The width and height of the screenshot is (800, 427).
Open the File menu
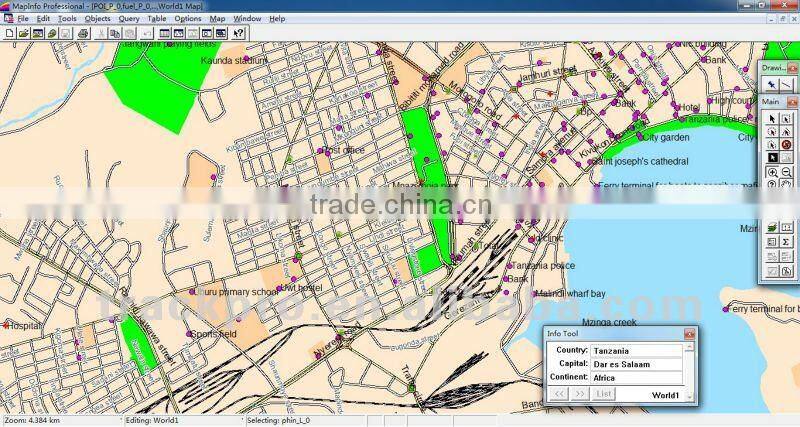click(x=23, y=18)
